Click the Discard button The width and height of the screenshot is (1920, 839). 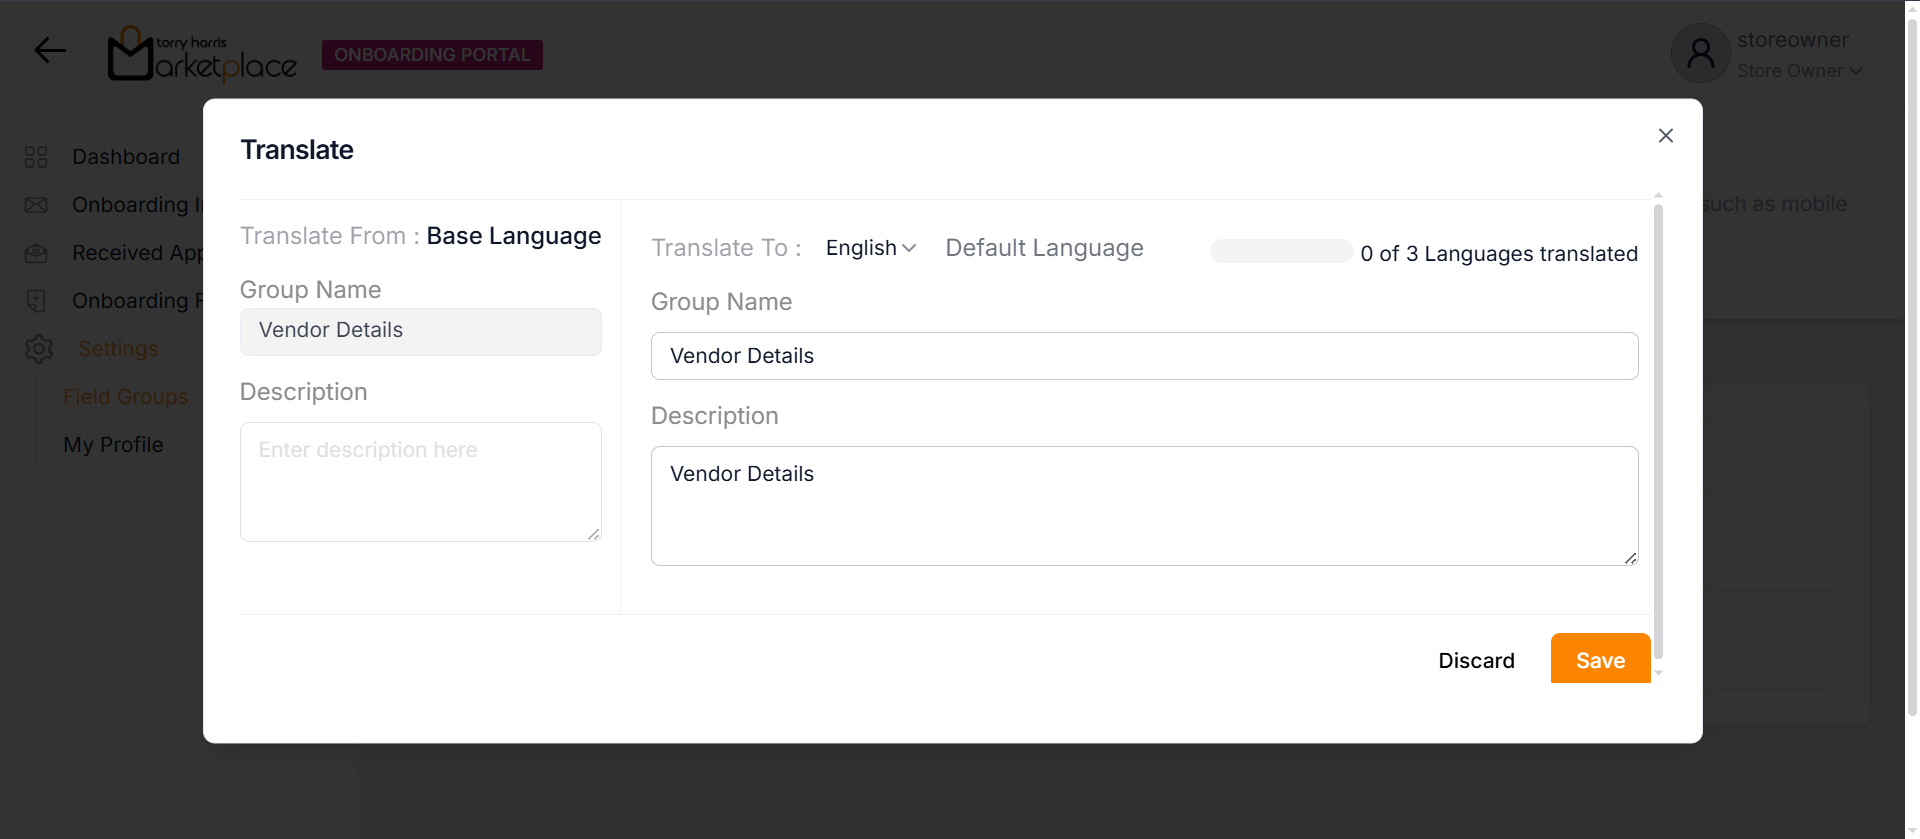(x=1476, y=661)
